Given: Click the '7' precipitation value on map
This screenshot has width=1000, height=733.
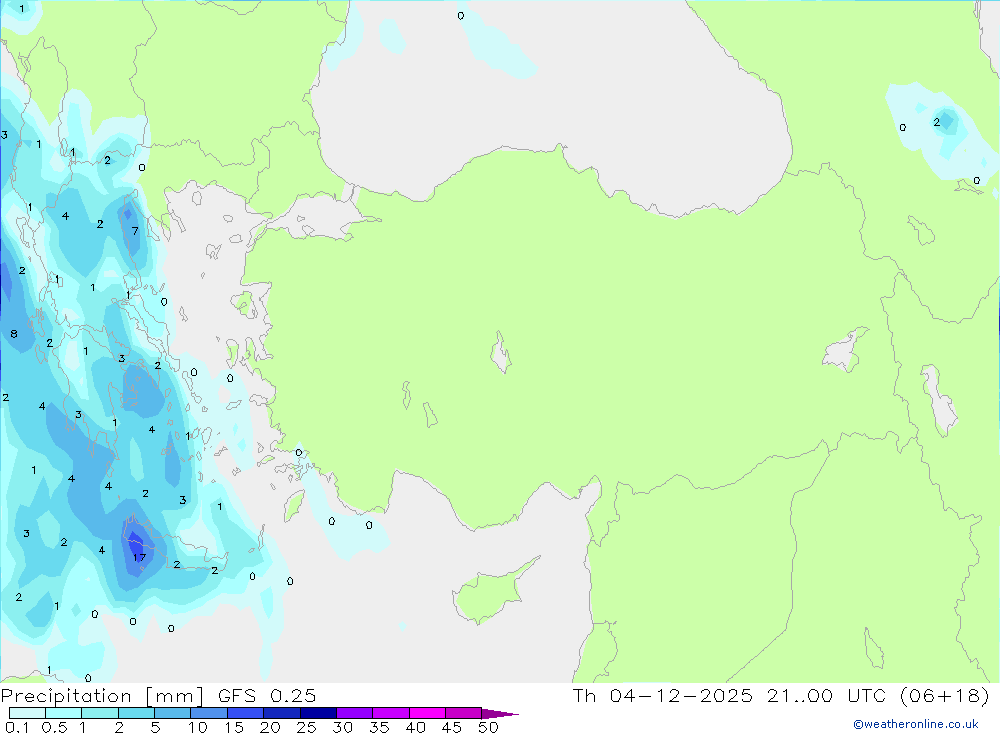Looking at the screenshot, I should click(135, 230).
